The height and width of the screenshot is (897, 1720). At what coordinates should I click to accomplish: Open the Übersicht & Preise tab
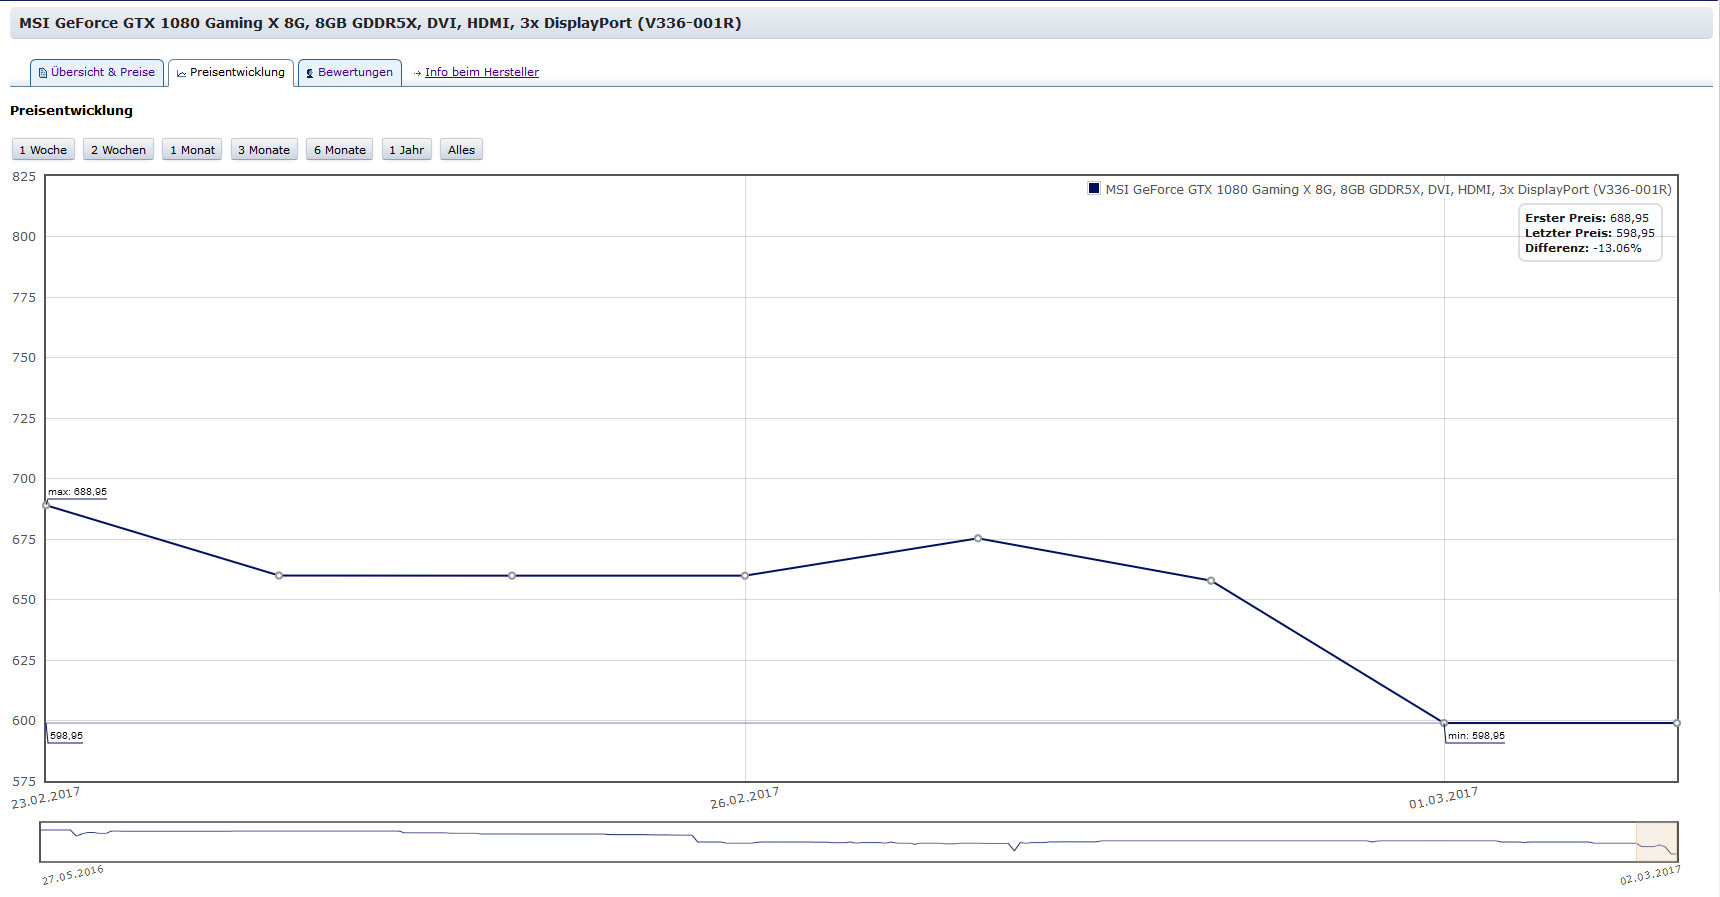[97, 72]
